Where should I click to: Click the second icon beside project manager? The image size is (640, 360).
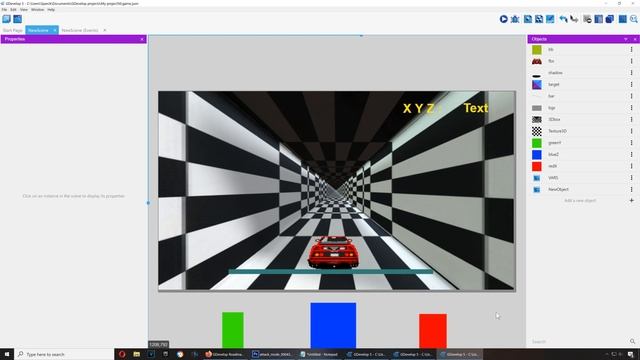pos(18,19)
